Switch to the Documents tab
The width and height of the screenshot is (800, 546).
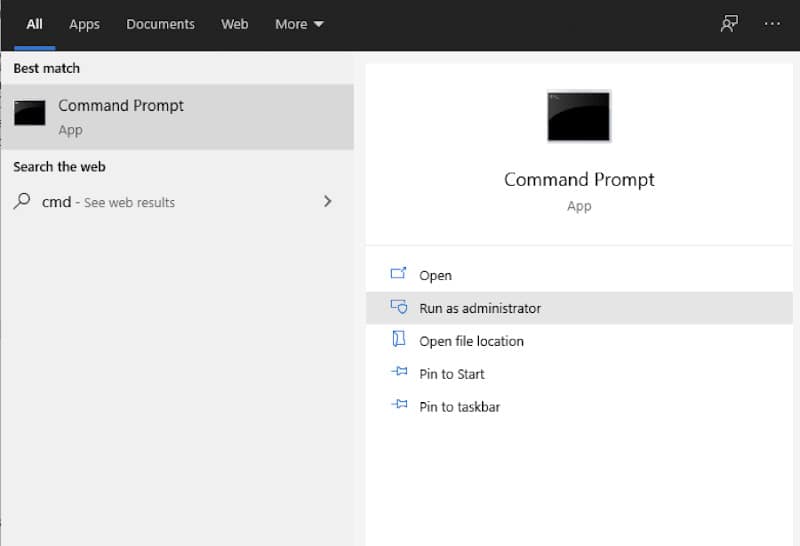click(x=160, y=24)
